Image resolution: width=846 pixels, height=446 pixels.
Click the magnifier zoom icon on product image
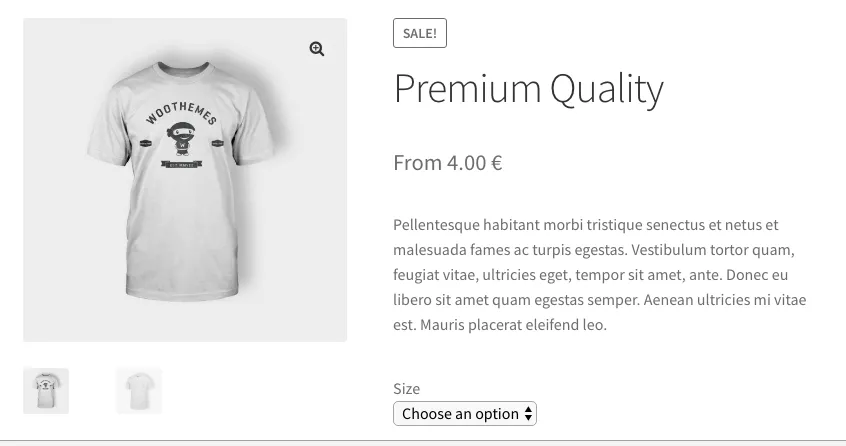[317, 49]
